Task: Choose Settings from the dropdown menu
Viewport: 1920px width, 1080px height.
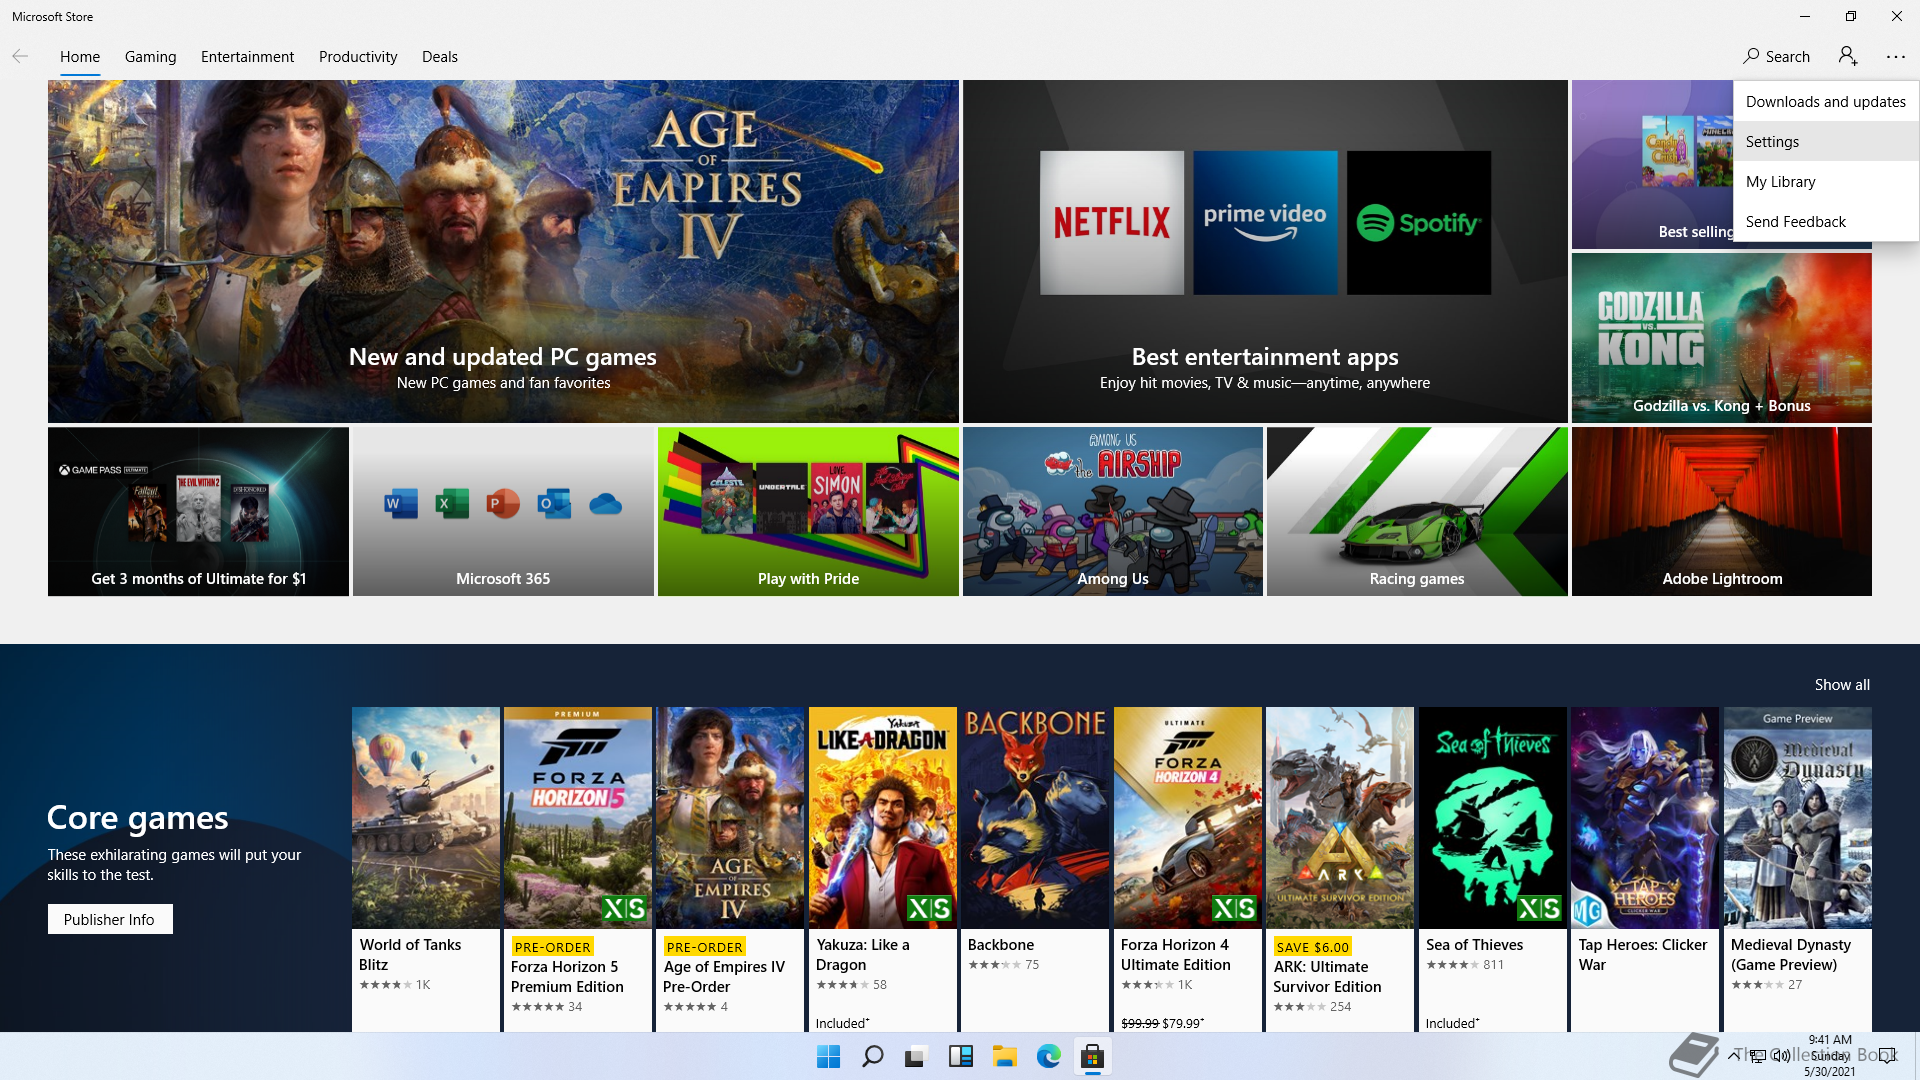Action: point(1826,141)
